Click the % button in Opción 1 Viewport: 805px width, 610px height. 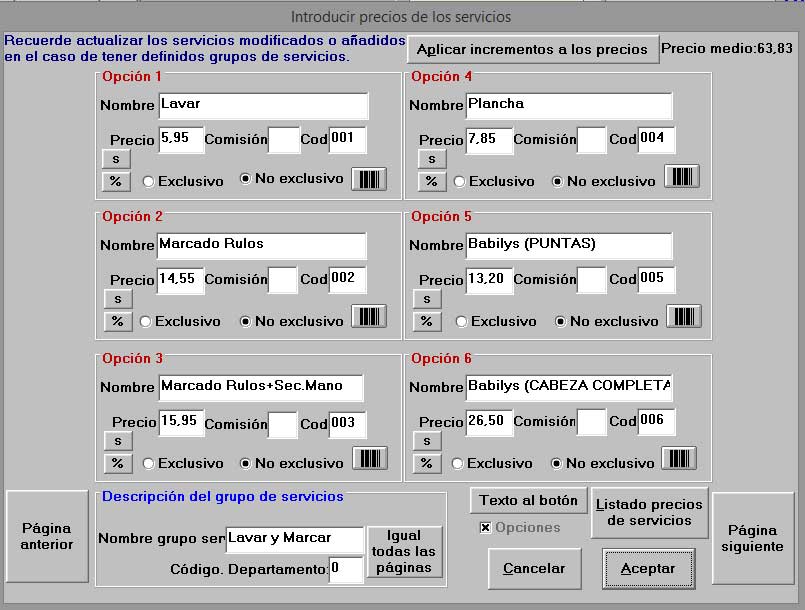pos(116,181)
